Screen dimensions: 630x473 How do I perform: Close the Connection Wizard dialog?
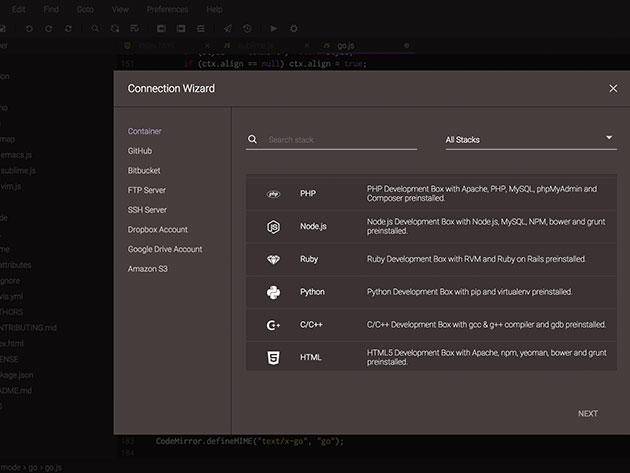[x=613, y=88]
